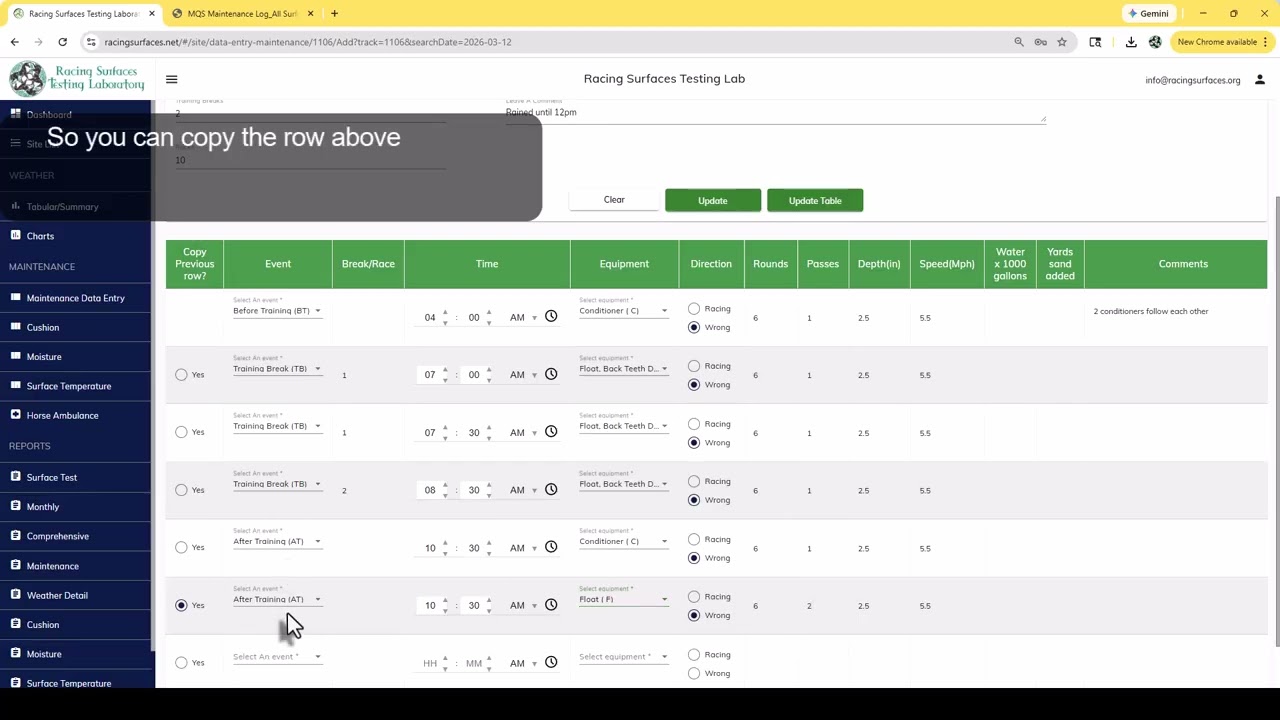
Task: Go back with browser back arrow
Action: coord(14,42)
